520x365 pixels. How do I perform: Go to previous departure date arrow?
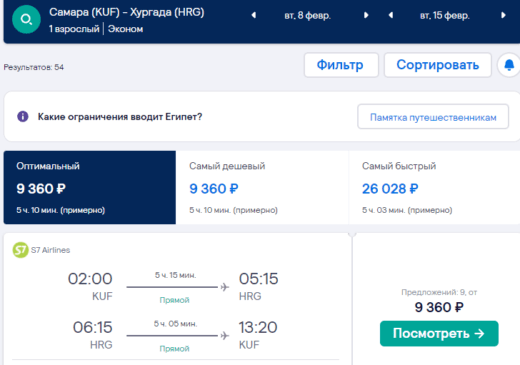click(254, 15)
